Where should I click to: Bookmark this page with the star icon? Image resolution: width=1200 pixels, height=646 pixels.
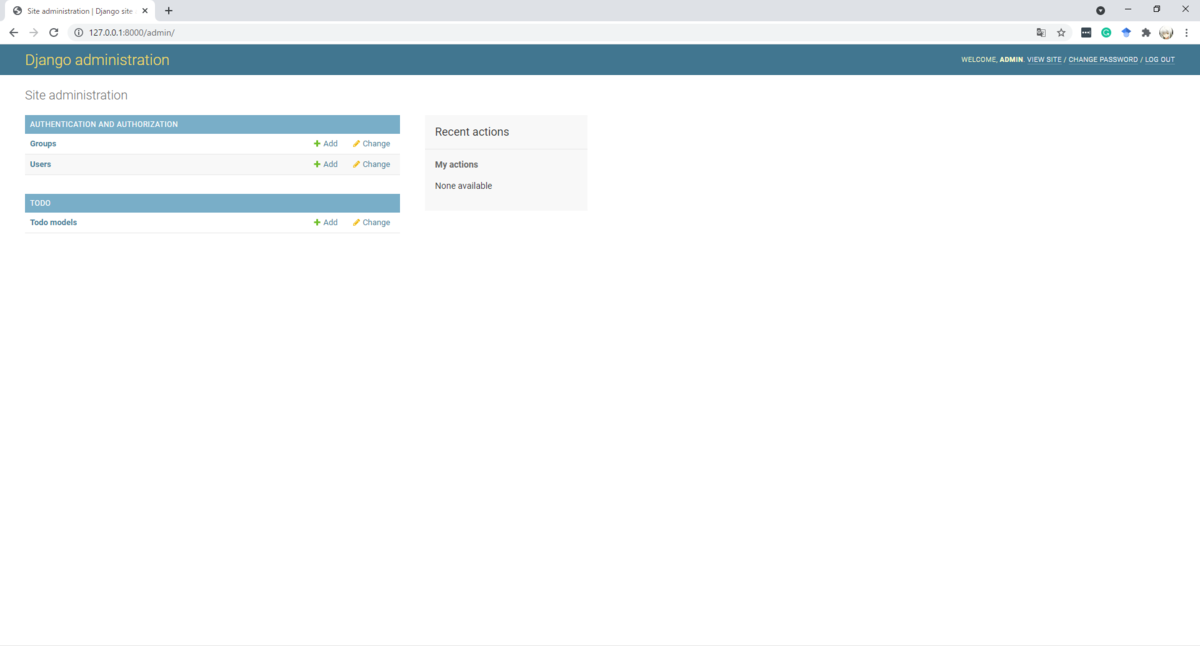[x=1061, y=32]
